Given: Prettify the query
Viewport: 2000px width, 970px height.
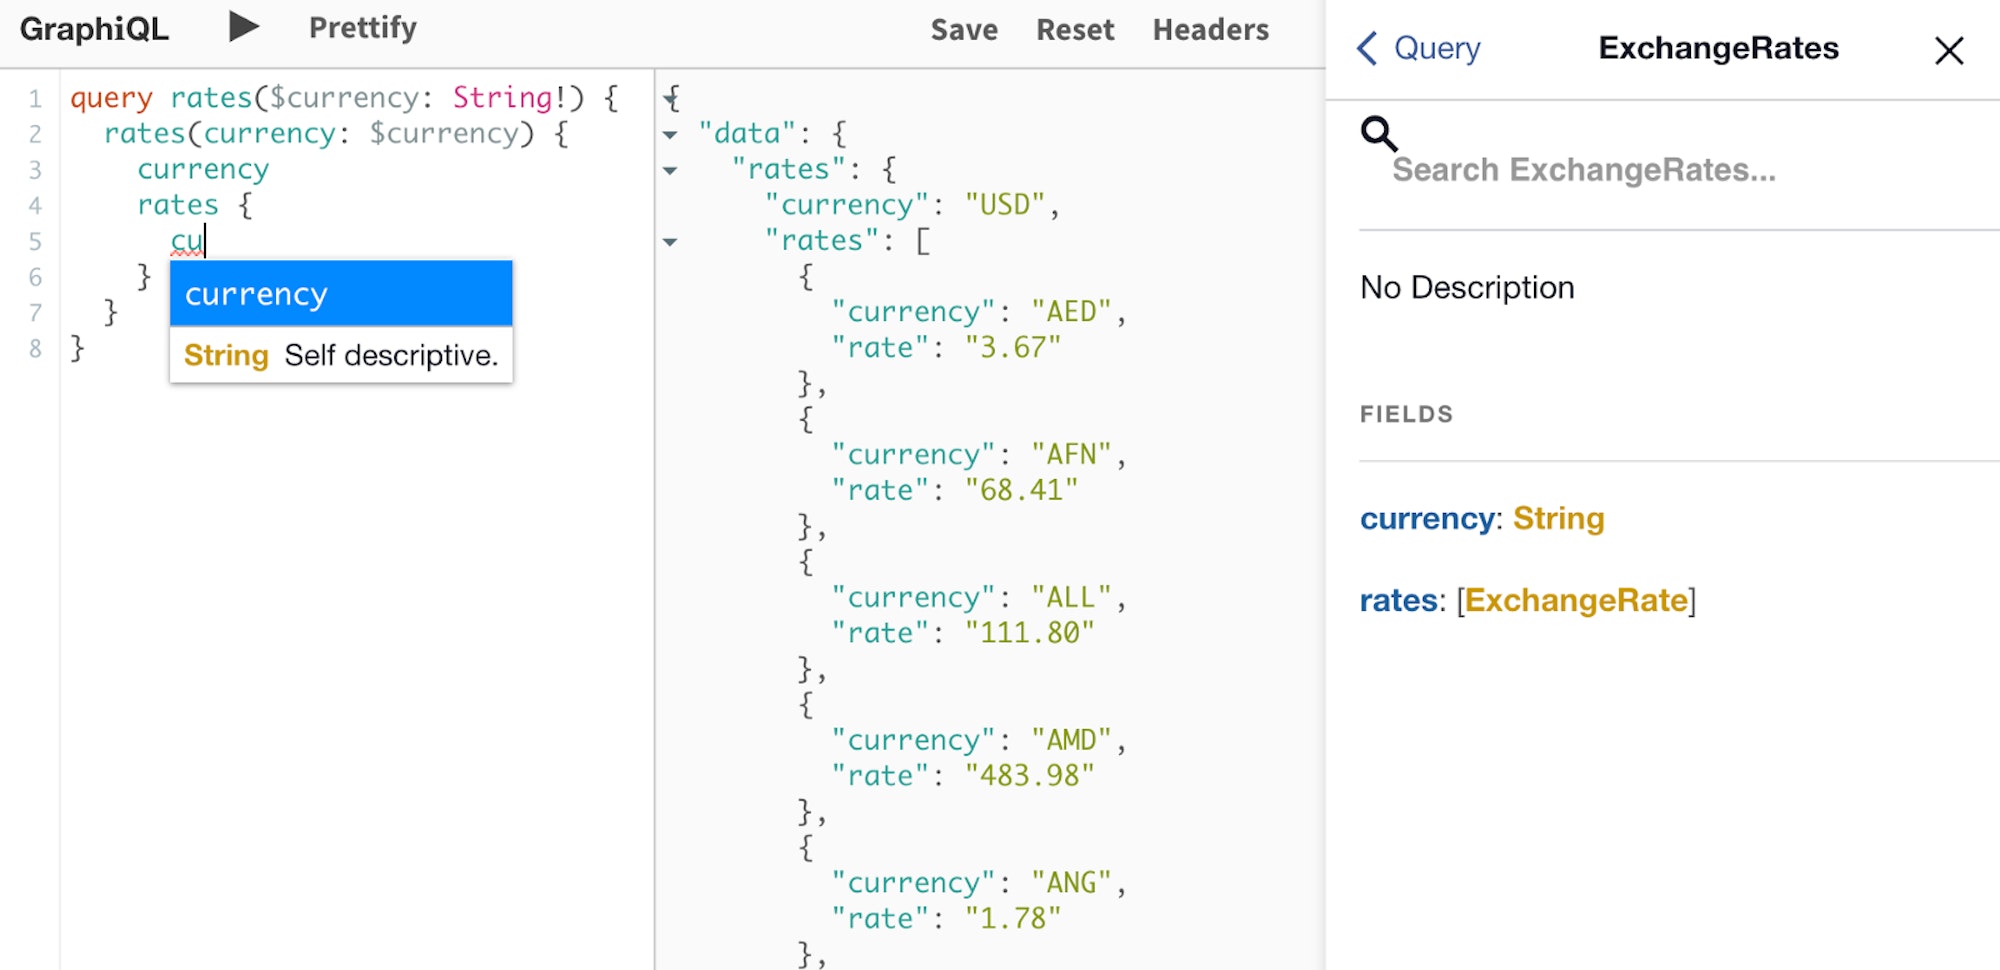Looking at the screenshot, I should tap(363, 28).
